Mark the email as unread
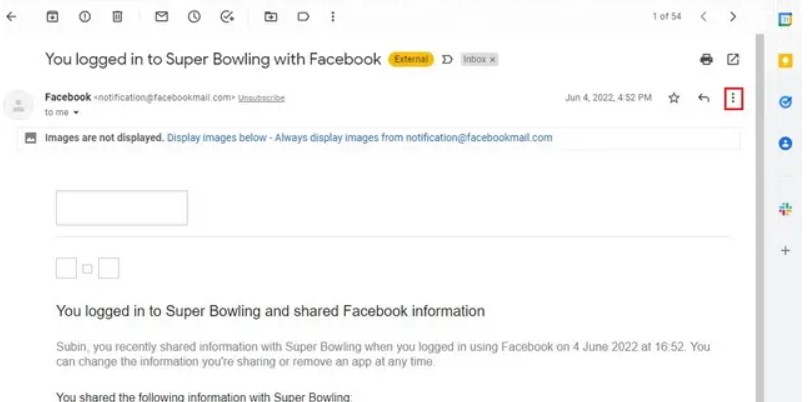The width and height of the screenshot is (812, 402). tap(161, 17)
